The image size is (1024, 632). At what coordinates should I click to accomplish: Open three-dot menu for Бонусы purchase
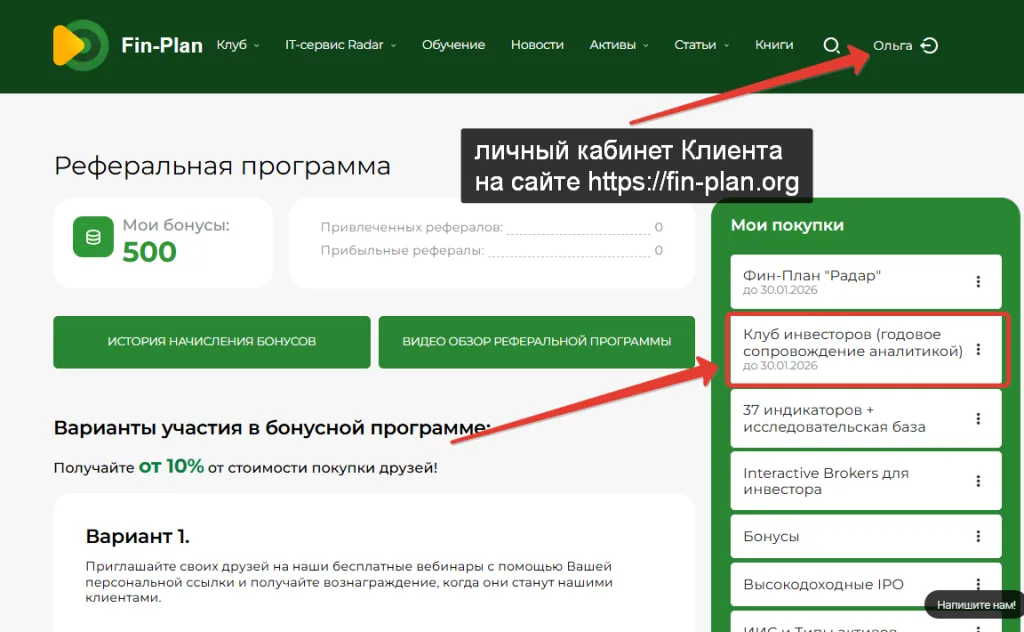point(978,536)
